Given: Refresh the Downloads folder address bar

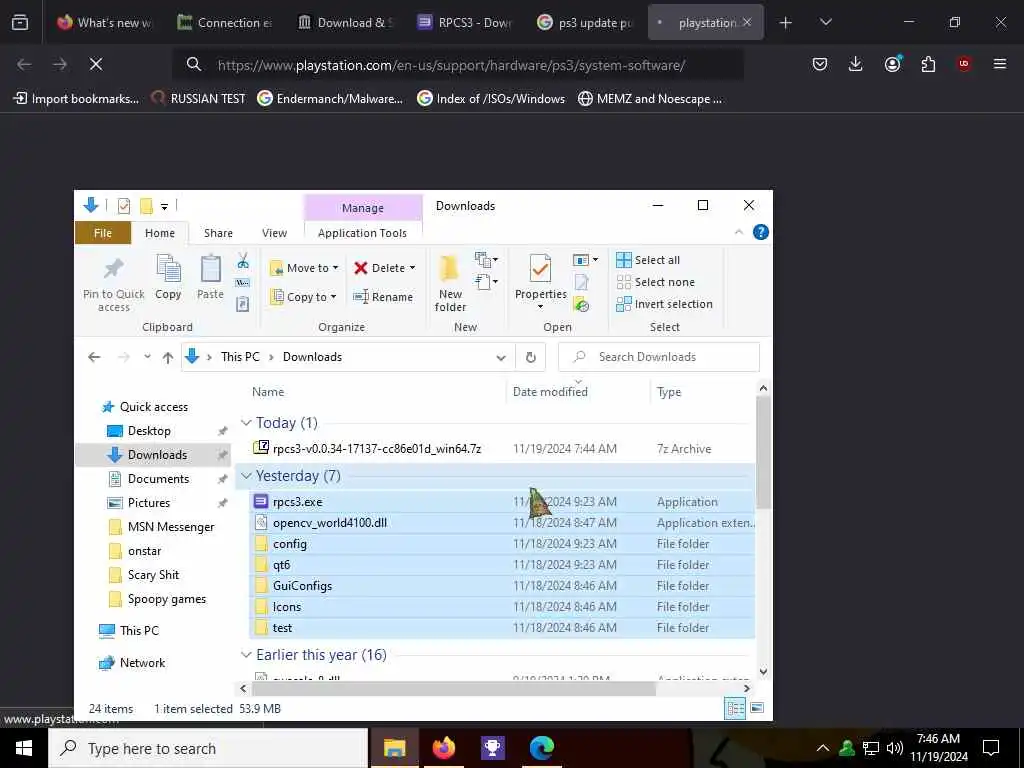Looking at the screenshot, I should click(x=531, y=357).
